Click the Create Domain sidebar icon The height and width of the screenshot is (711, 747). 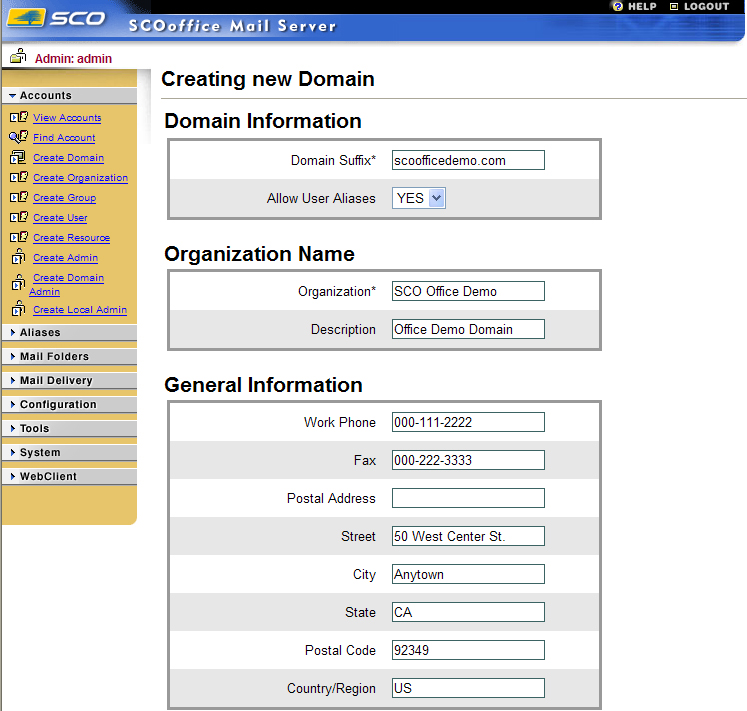(x=18, y=158)
